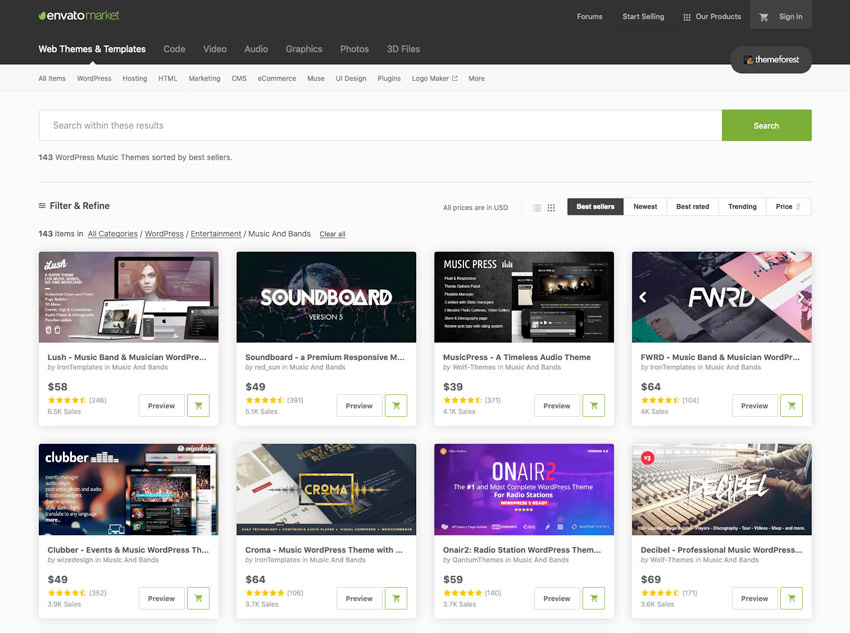This screenshot has width=850, height=633.
Task: Select Plugins subcategory
Action: coord(389,79)
